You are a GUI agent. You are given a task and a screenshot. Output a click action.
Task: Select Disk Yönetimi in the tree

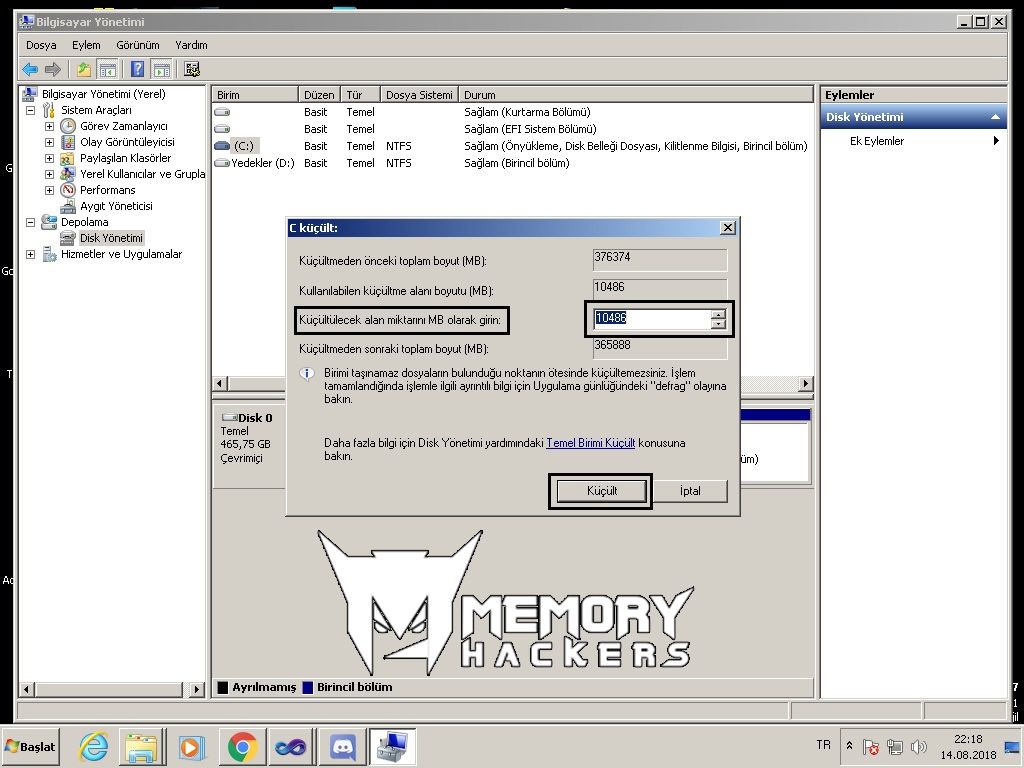pyautogui.click(x=111, y=238)
